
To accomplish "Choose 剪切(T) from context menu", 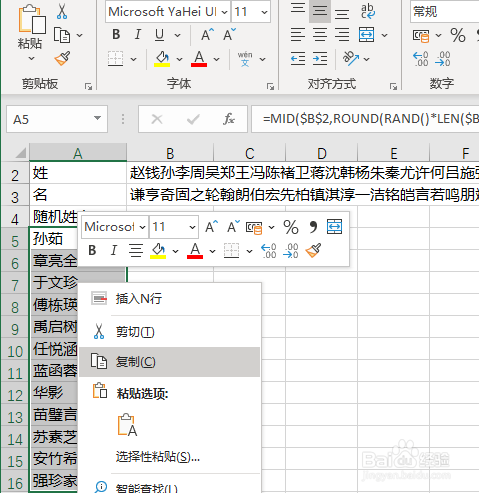I will point(169,332).
